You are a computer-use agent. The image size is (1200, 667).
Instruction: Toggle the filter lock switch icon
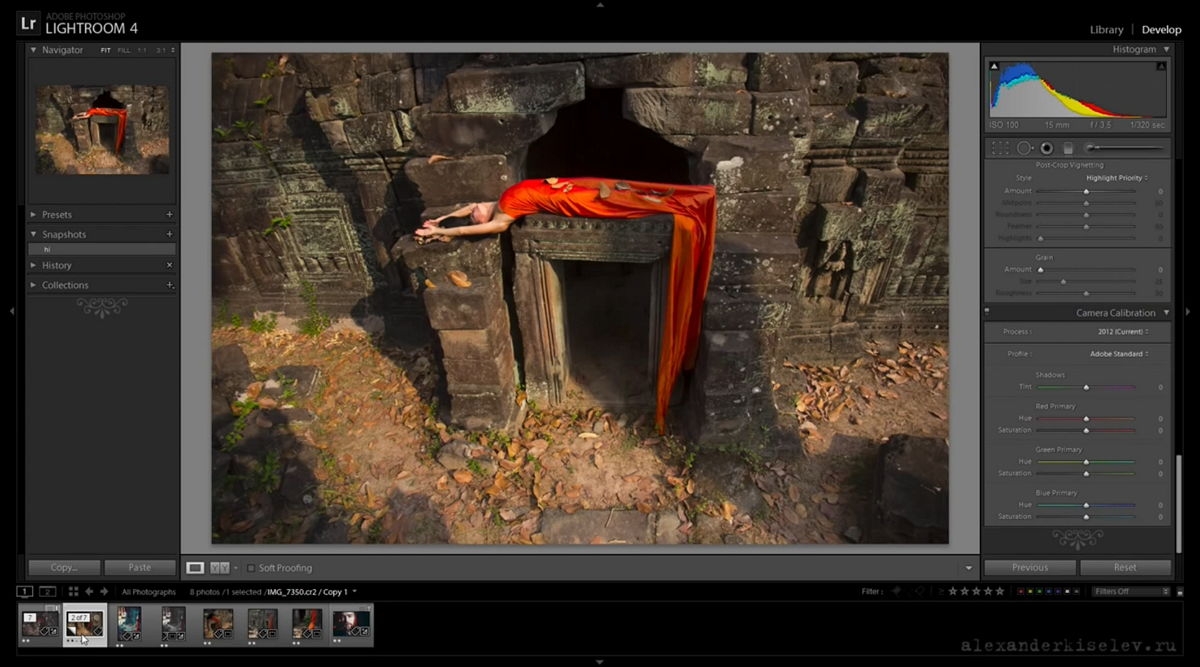1178,592
